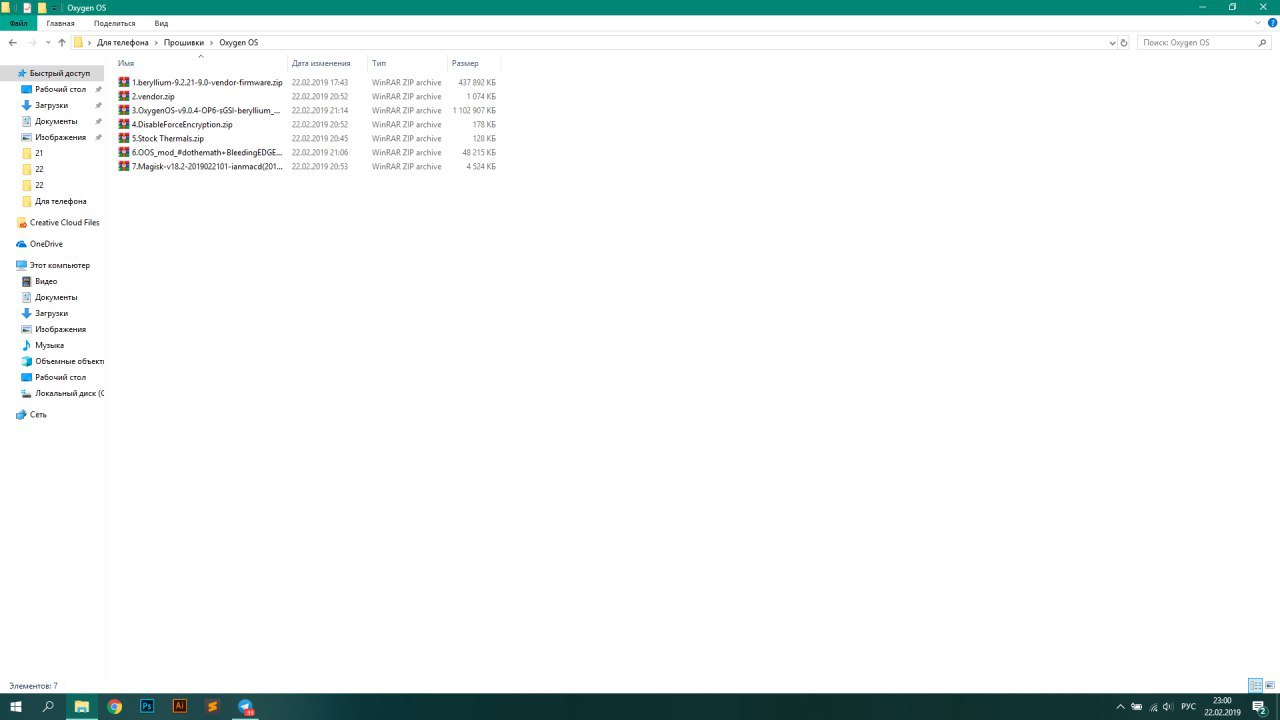Click the search magnifier icon
Image resolution: width=1280 pixels, height=720 pixels.
[x=1263, y=43]
